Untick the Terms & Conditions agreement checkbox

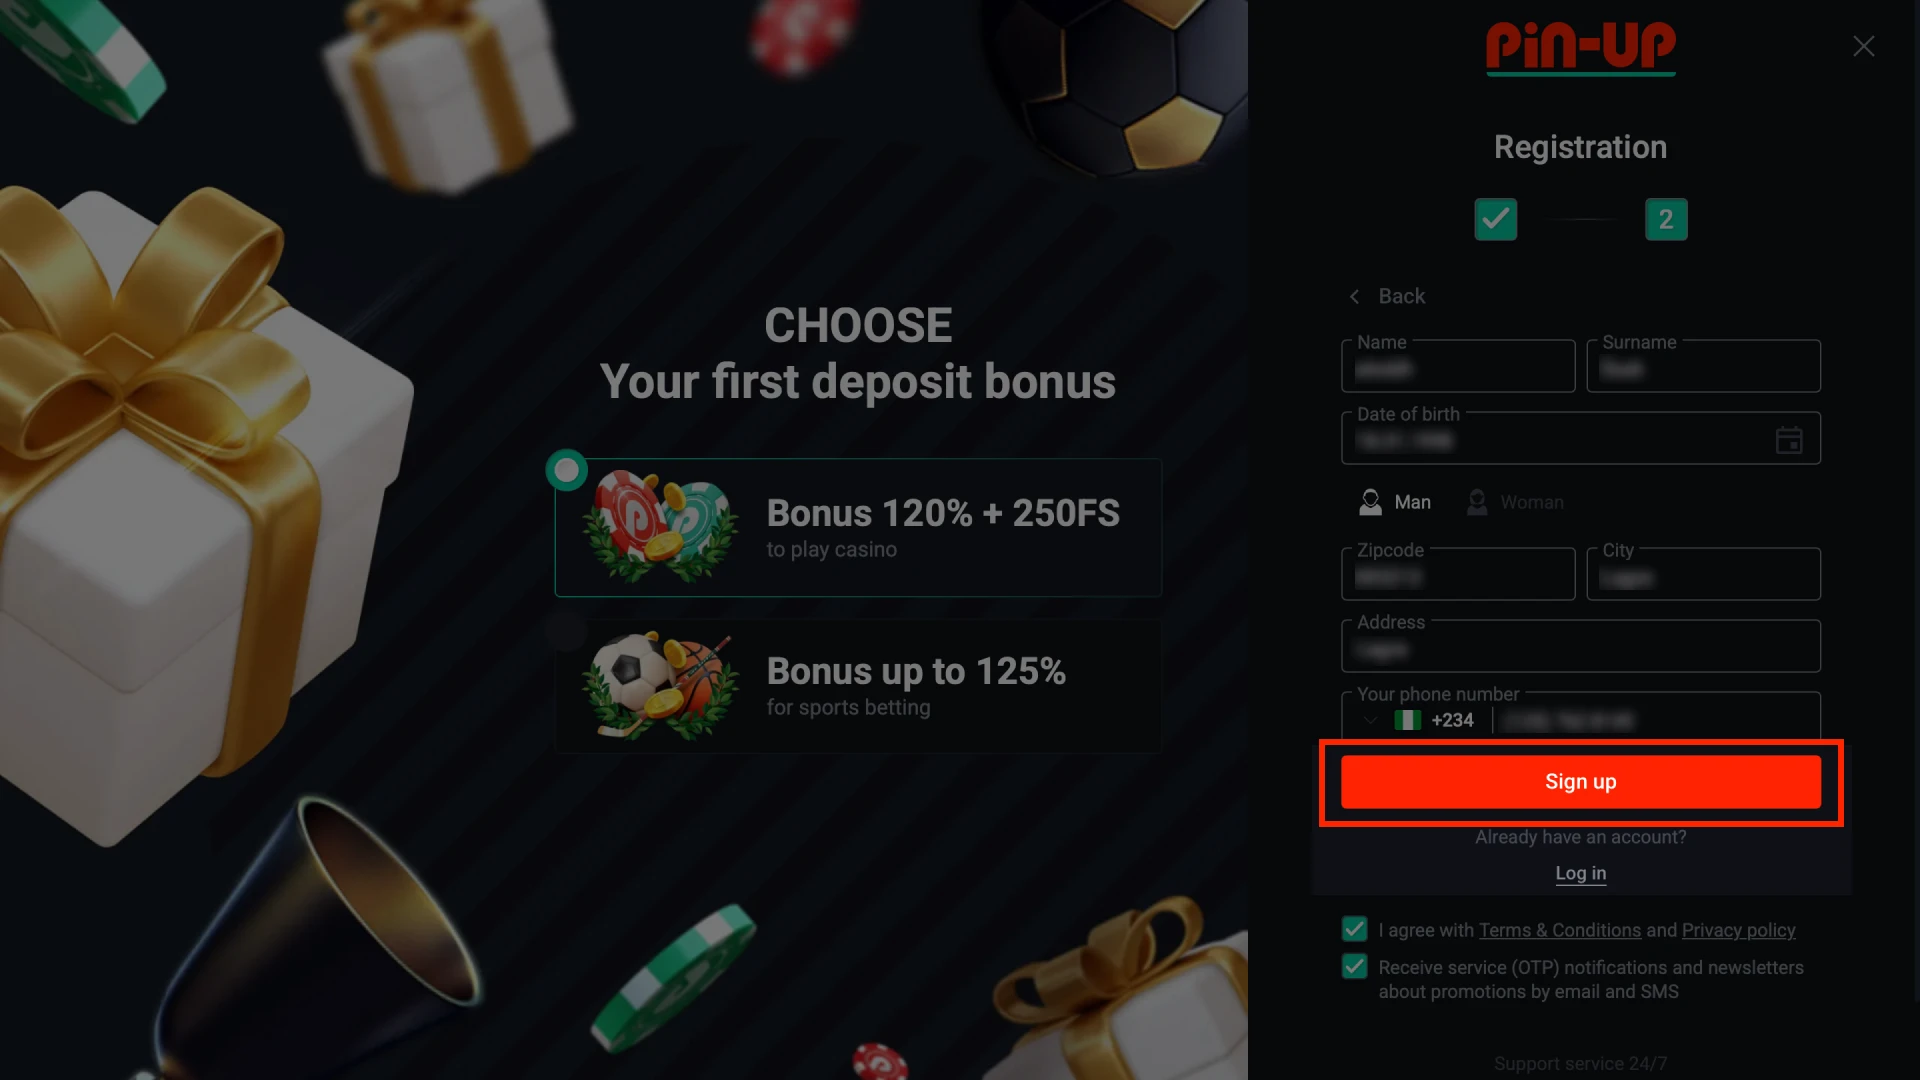coord(1355,929)
